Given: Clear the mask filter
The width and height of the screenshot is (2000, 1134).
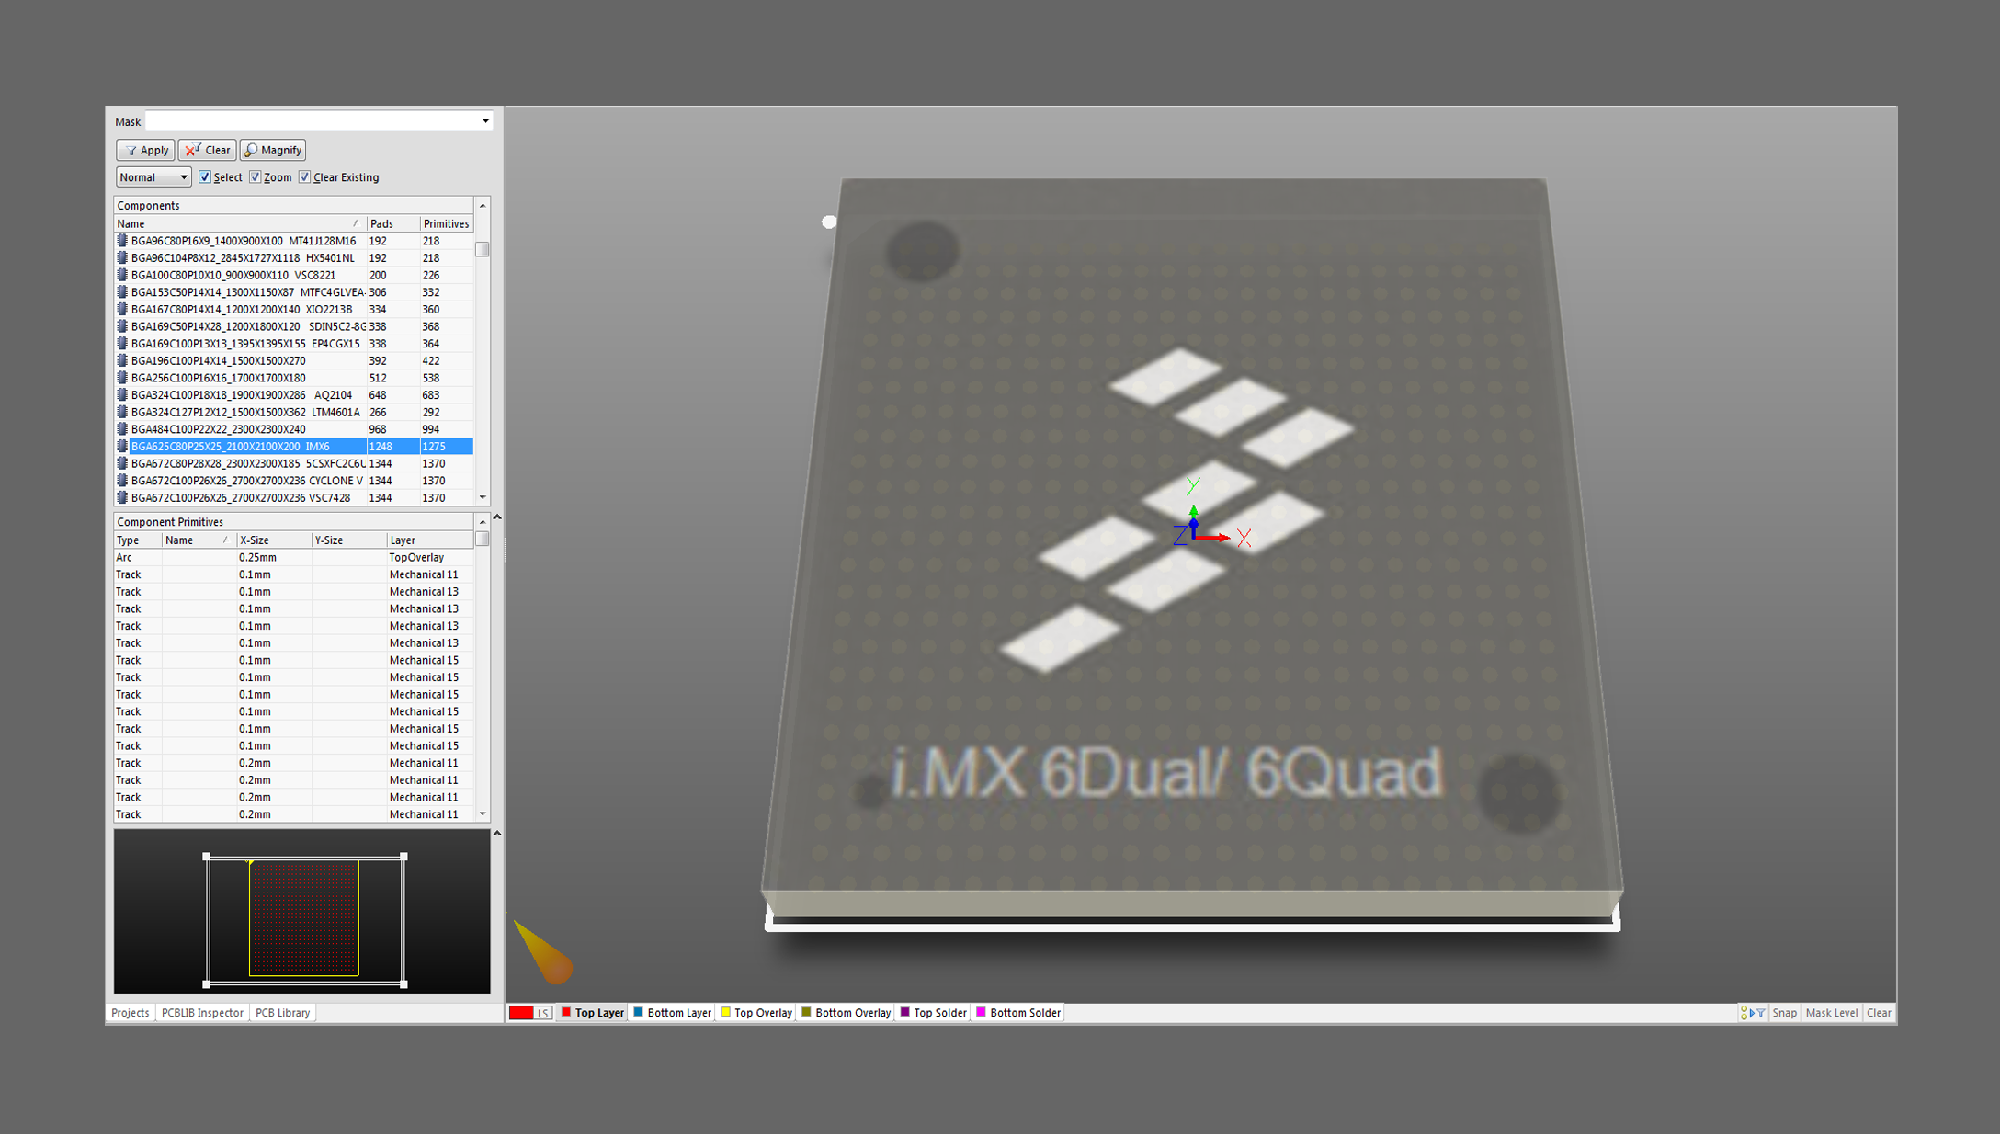Looking at the screenshot, I should coord(207,150).
